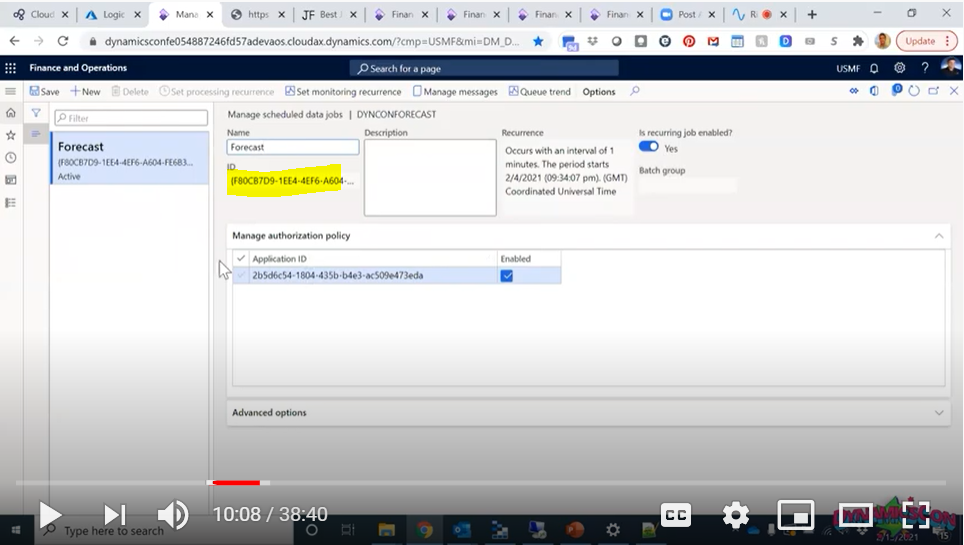Click Office integration icon in action pane

(x=874, y=91)
